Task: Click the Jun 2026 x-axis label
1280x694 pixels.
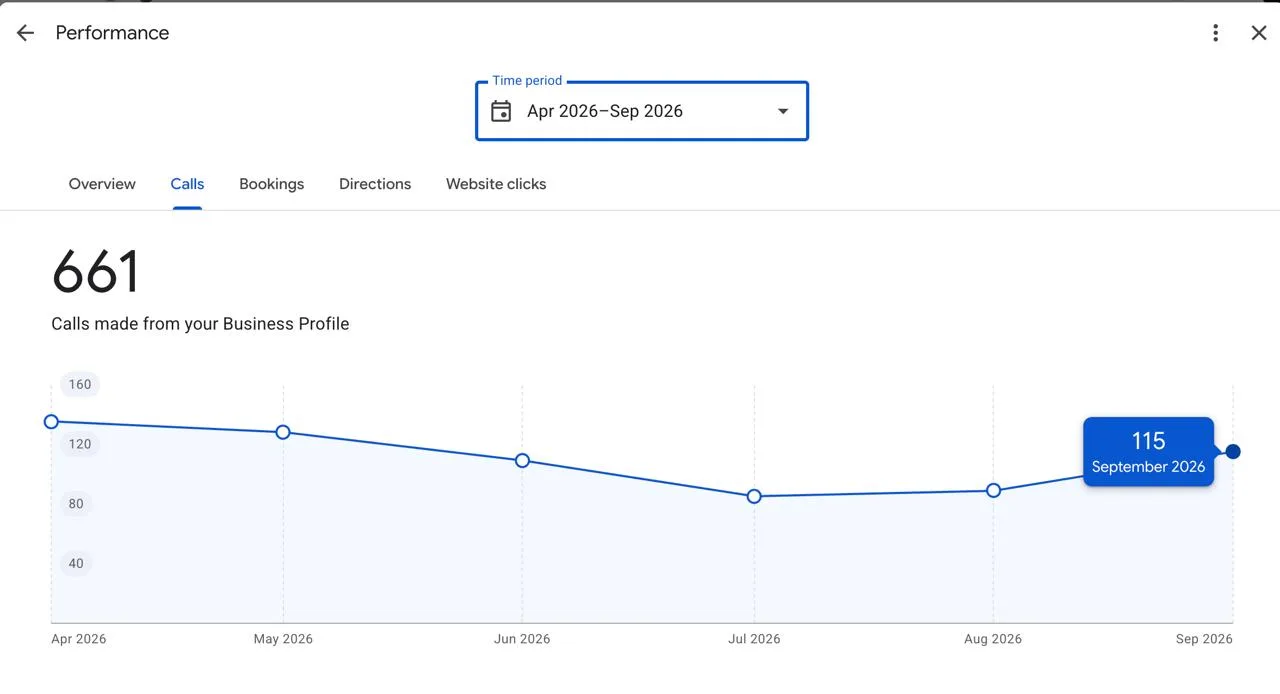Action: click(x=522, y=639)
